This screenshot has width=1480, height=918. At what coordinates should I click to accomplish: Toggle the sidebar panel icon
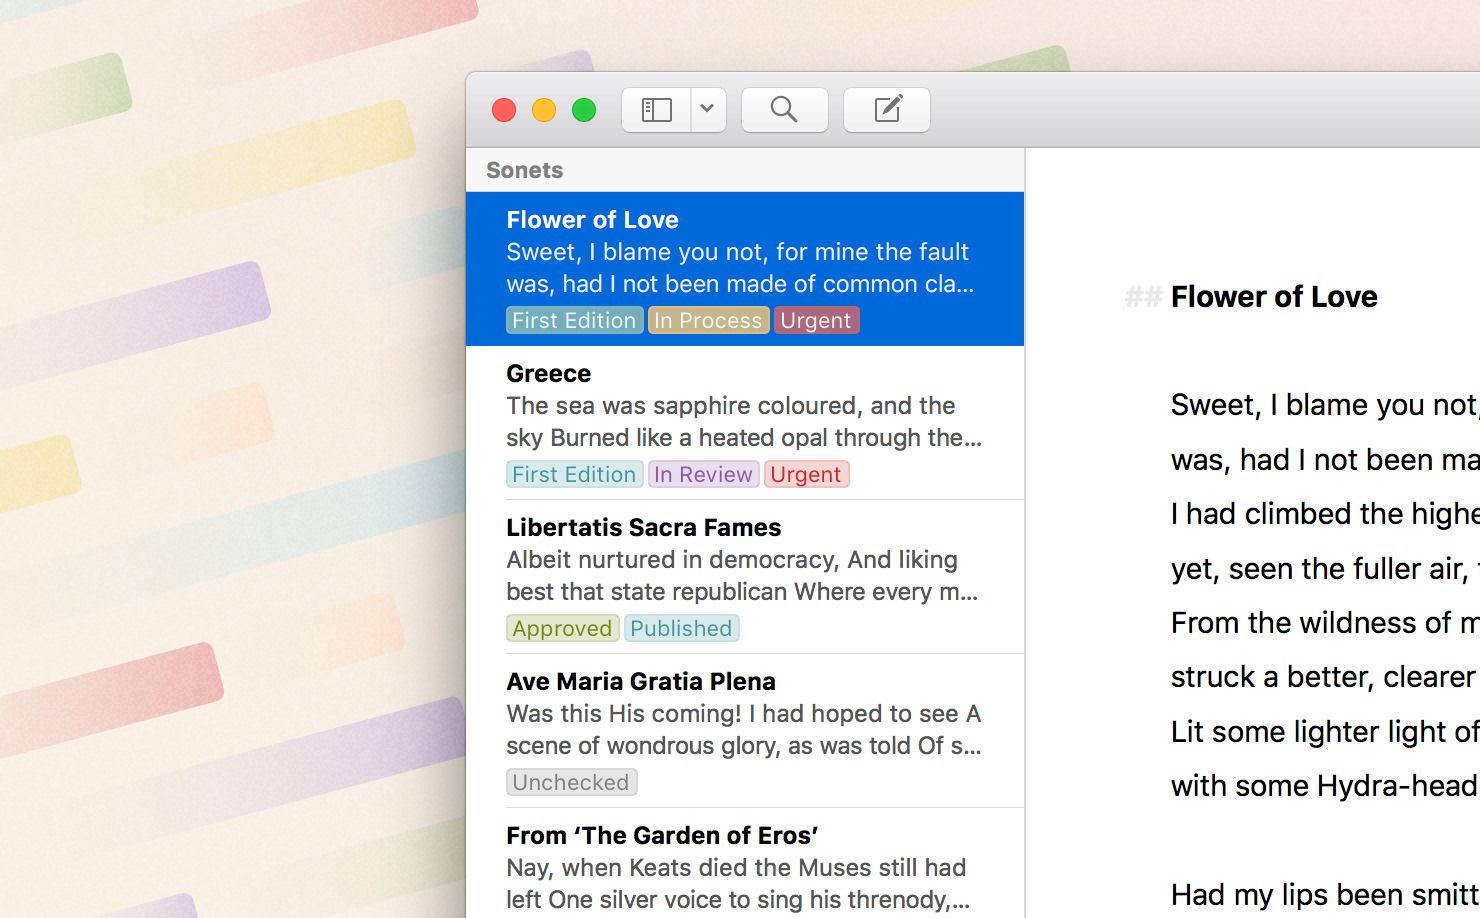656,109
